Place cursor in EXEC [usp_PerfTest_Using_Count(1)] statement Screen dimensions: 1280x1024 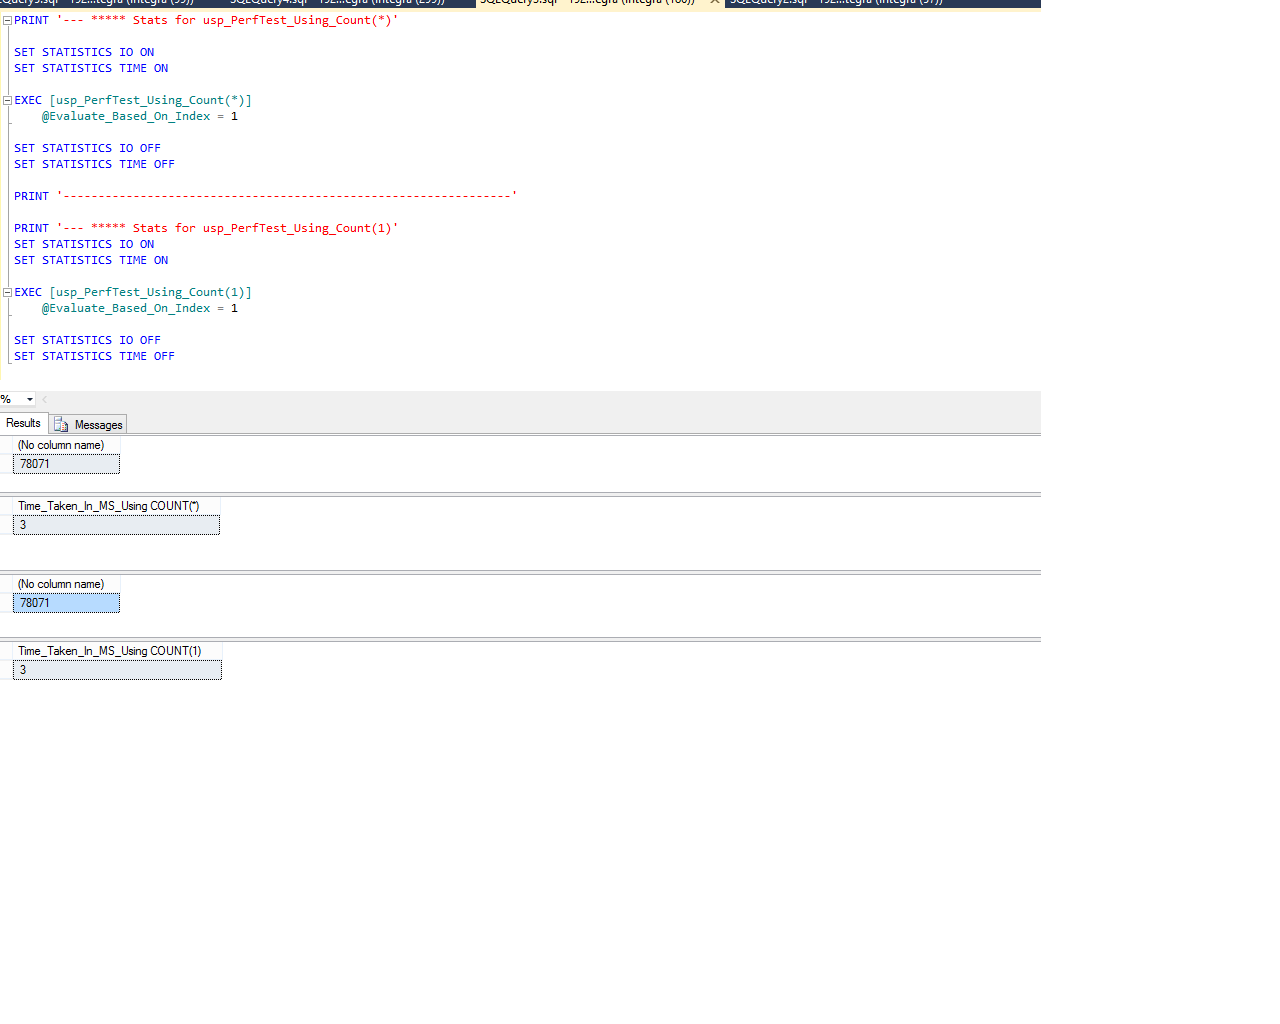[133, 292]
